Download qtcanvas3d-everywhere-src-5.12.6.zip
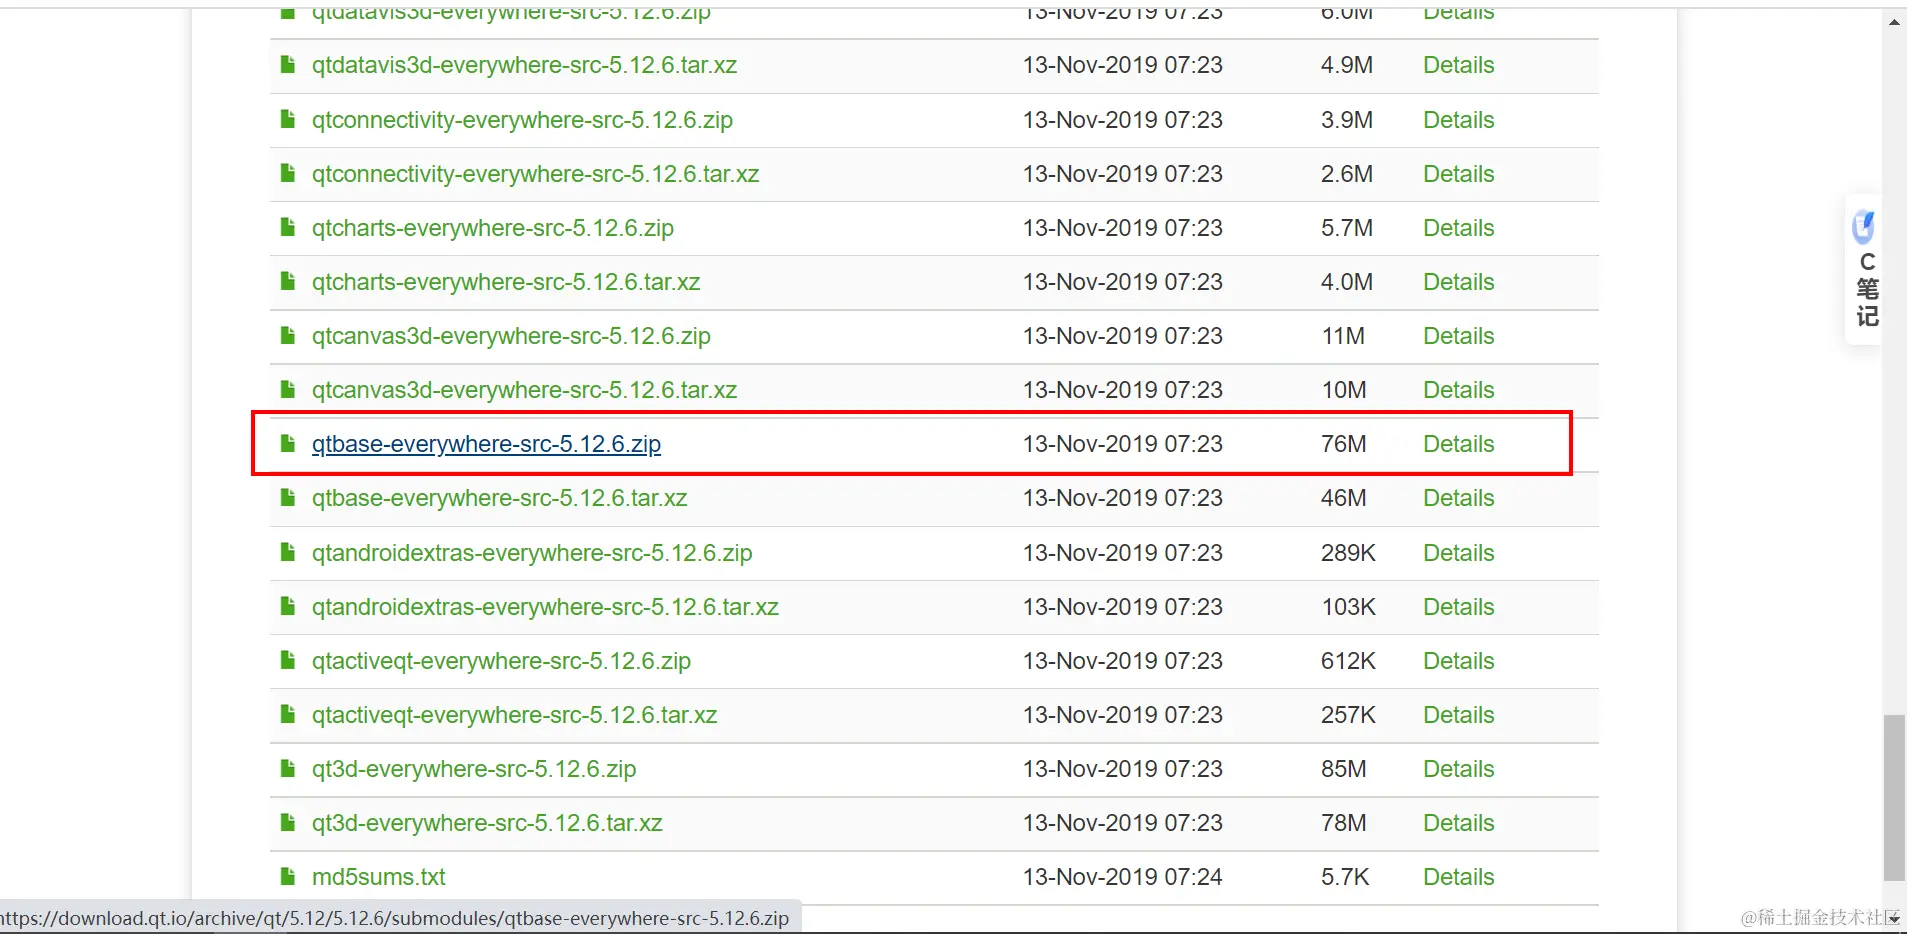 511,336
